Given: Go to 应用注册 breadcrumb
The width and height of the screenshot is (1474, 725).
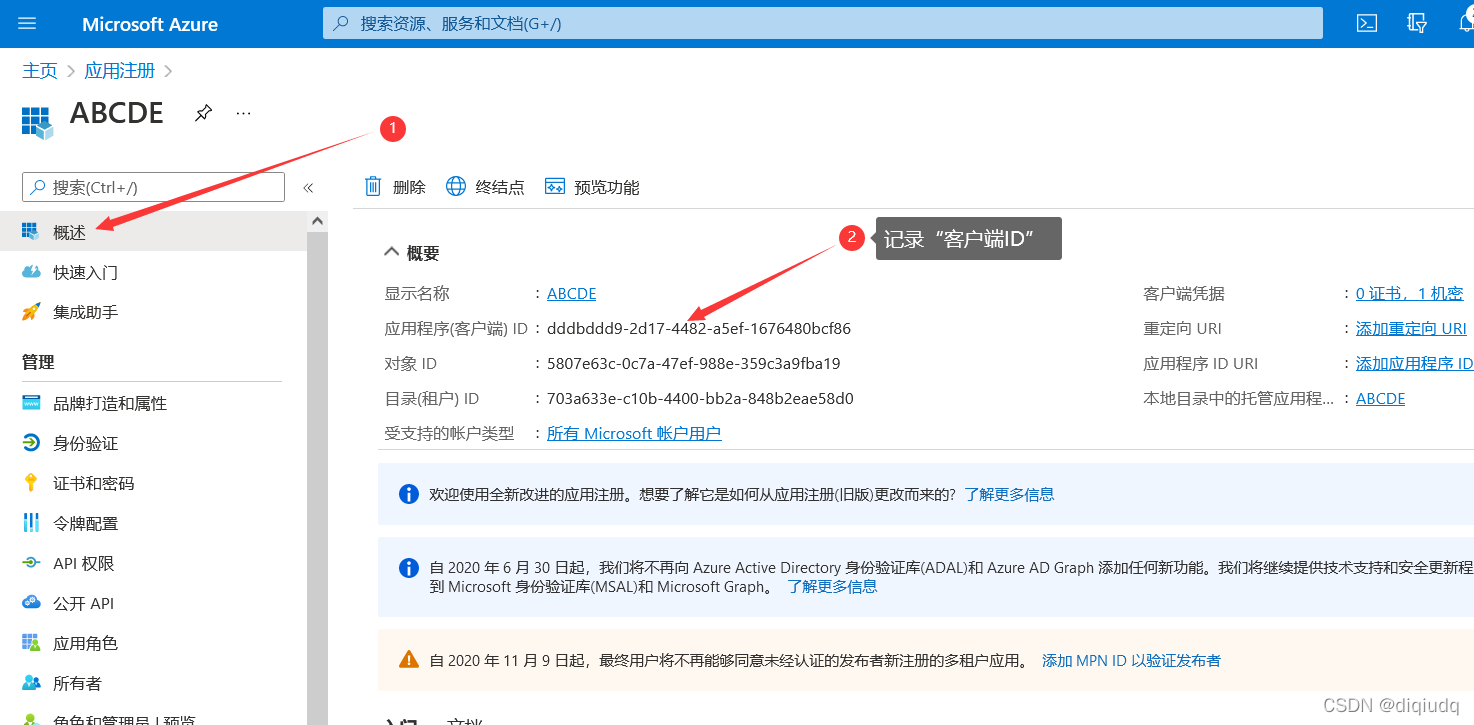Looking at the screenshot, I should [120, 71].
